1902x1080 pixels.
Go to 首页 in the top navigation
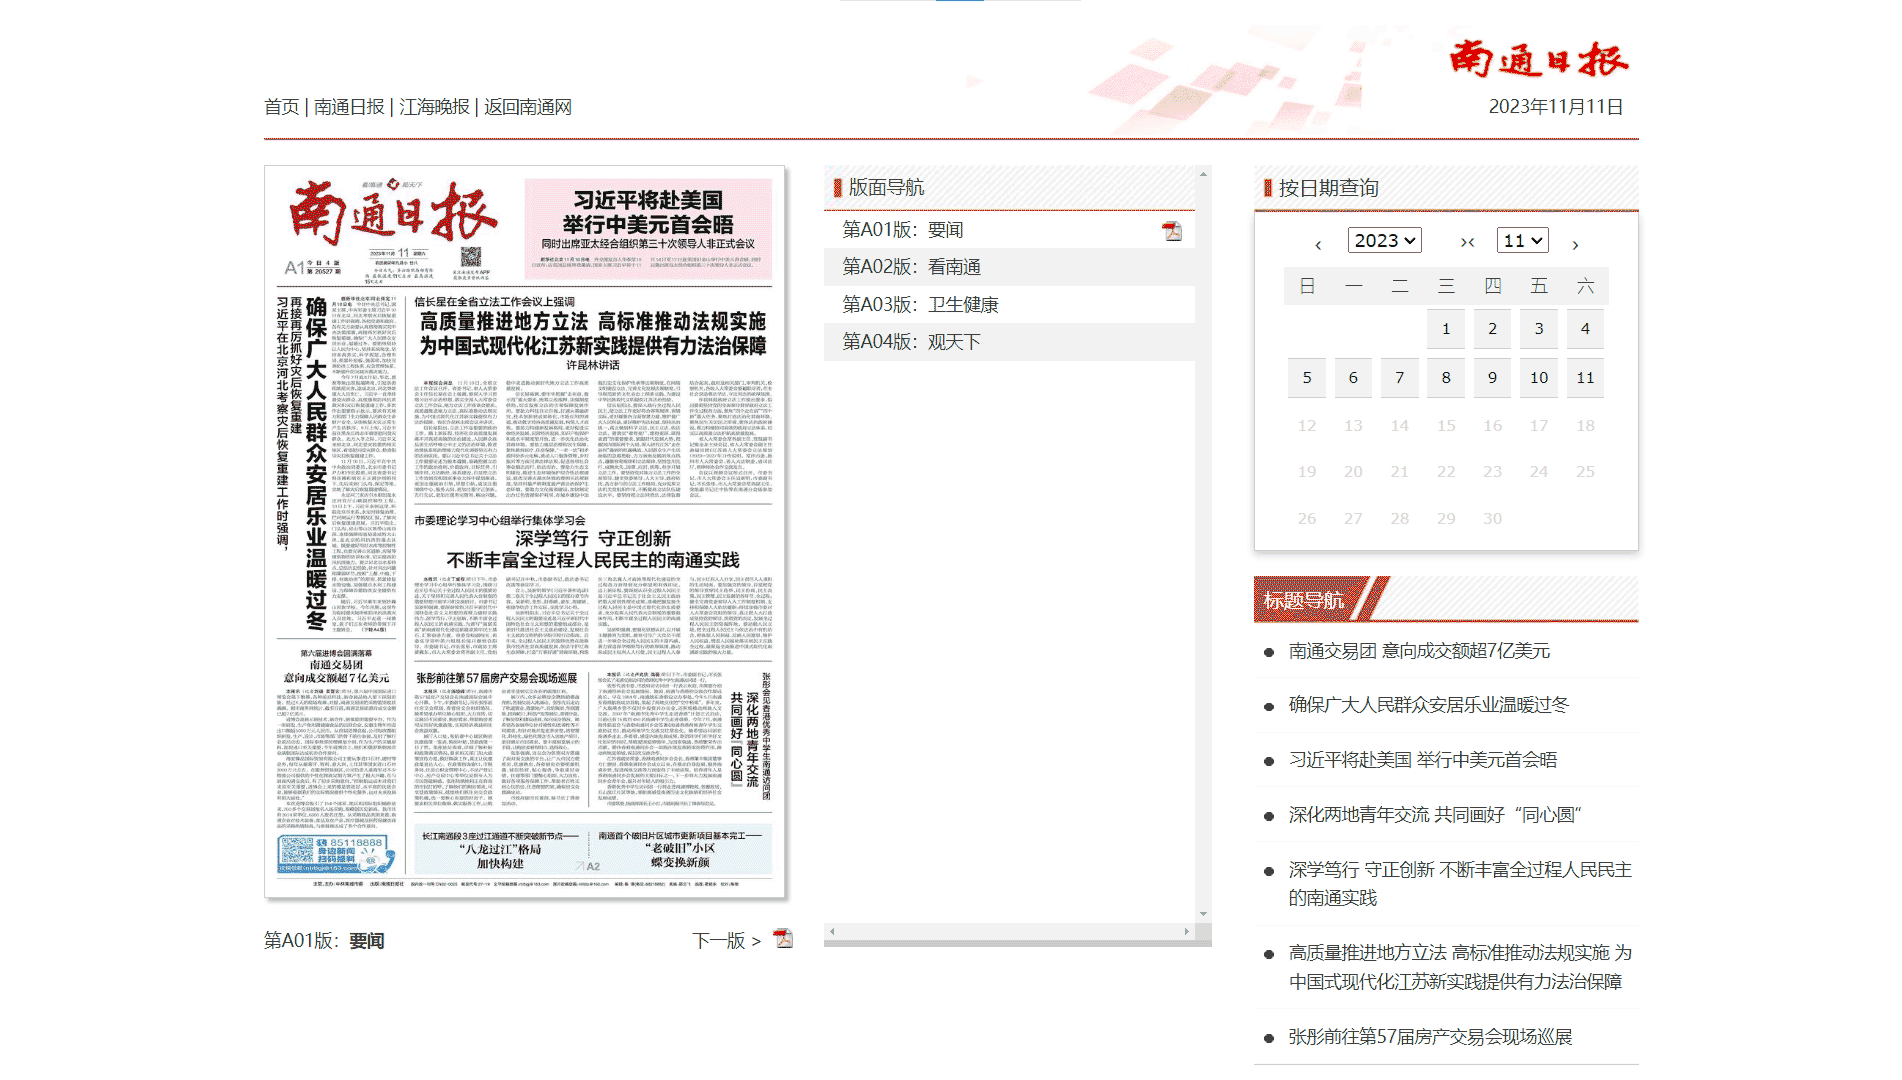[x=282, y=107]
